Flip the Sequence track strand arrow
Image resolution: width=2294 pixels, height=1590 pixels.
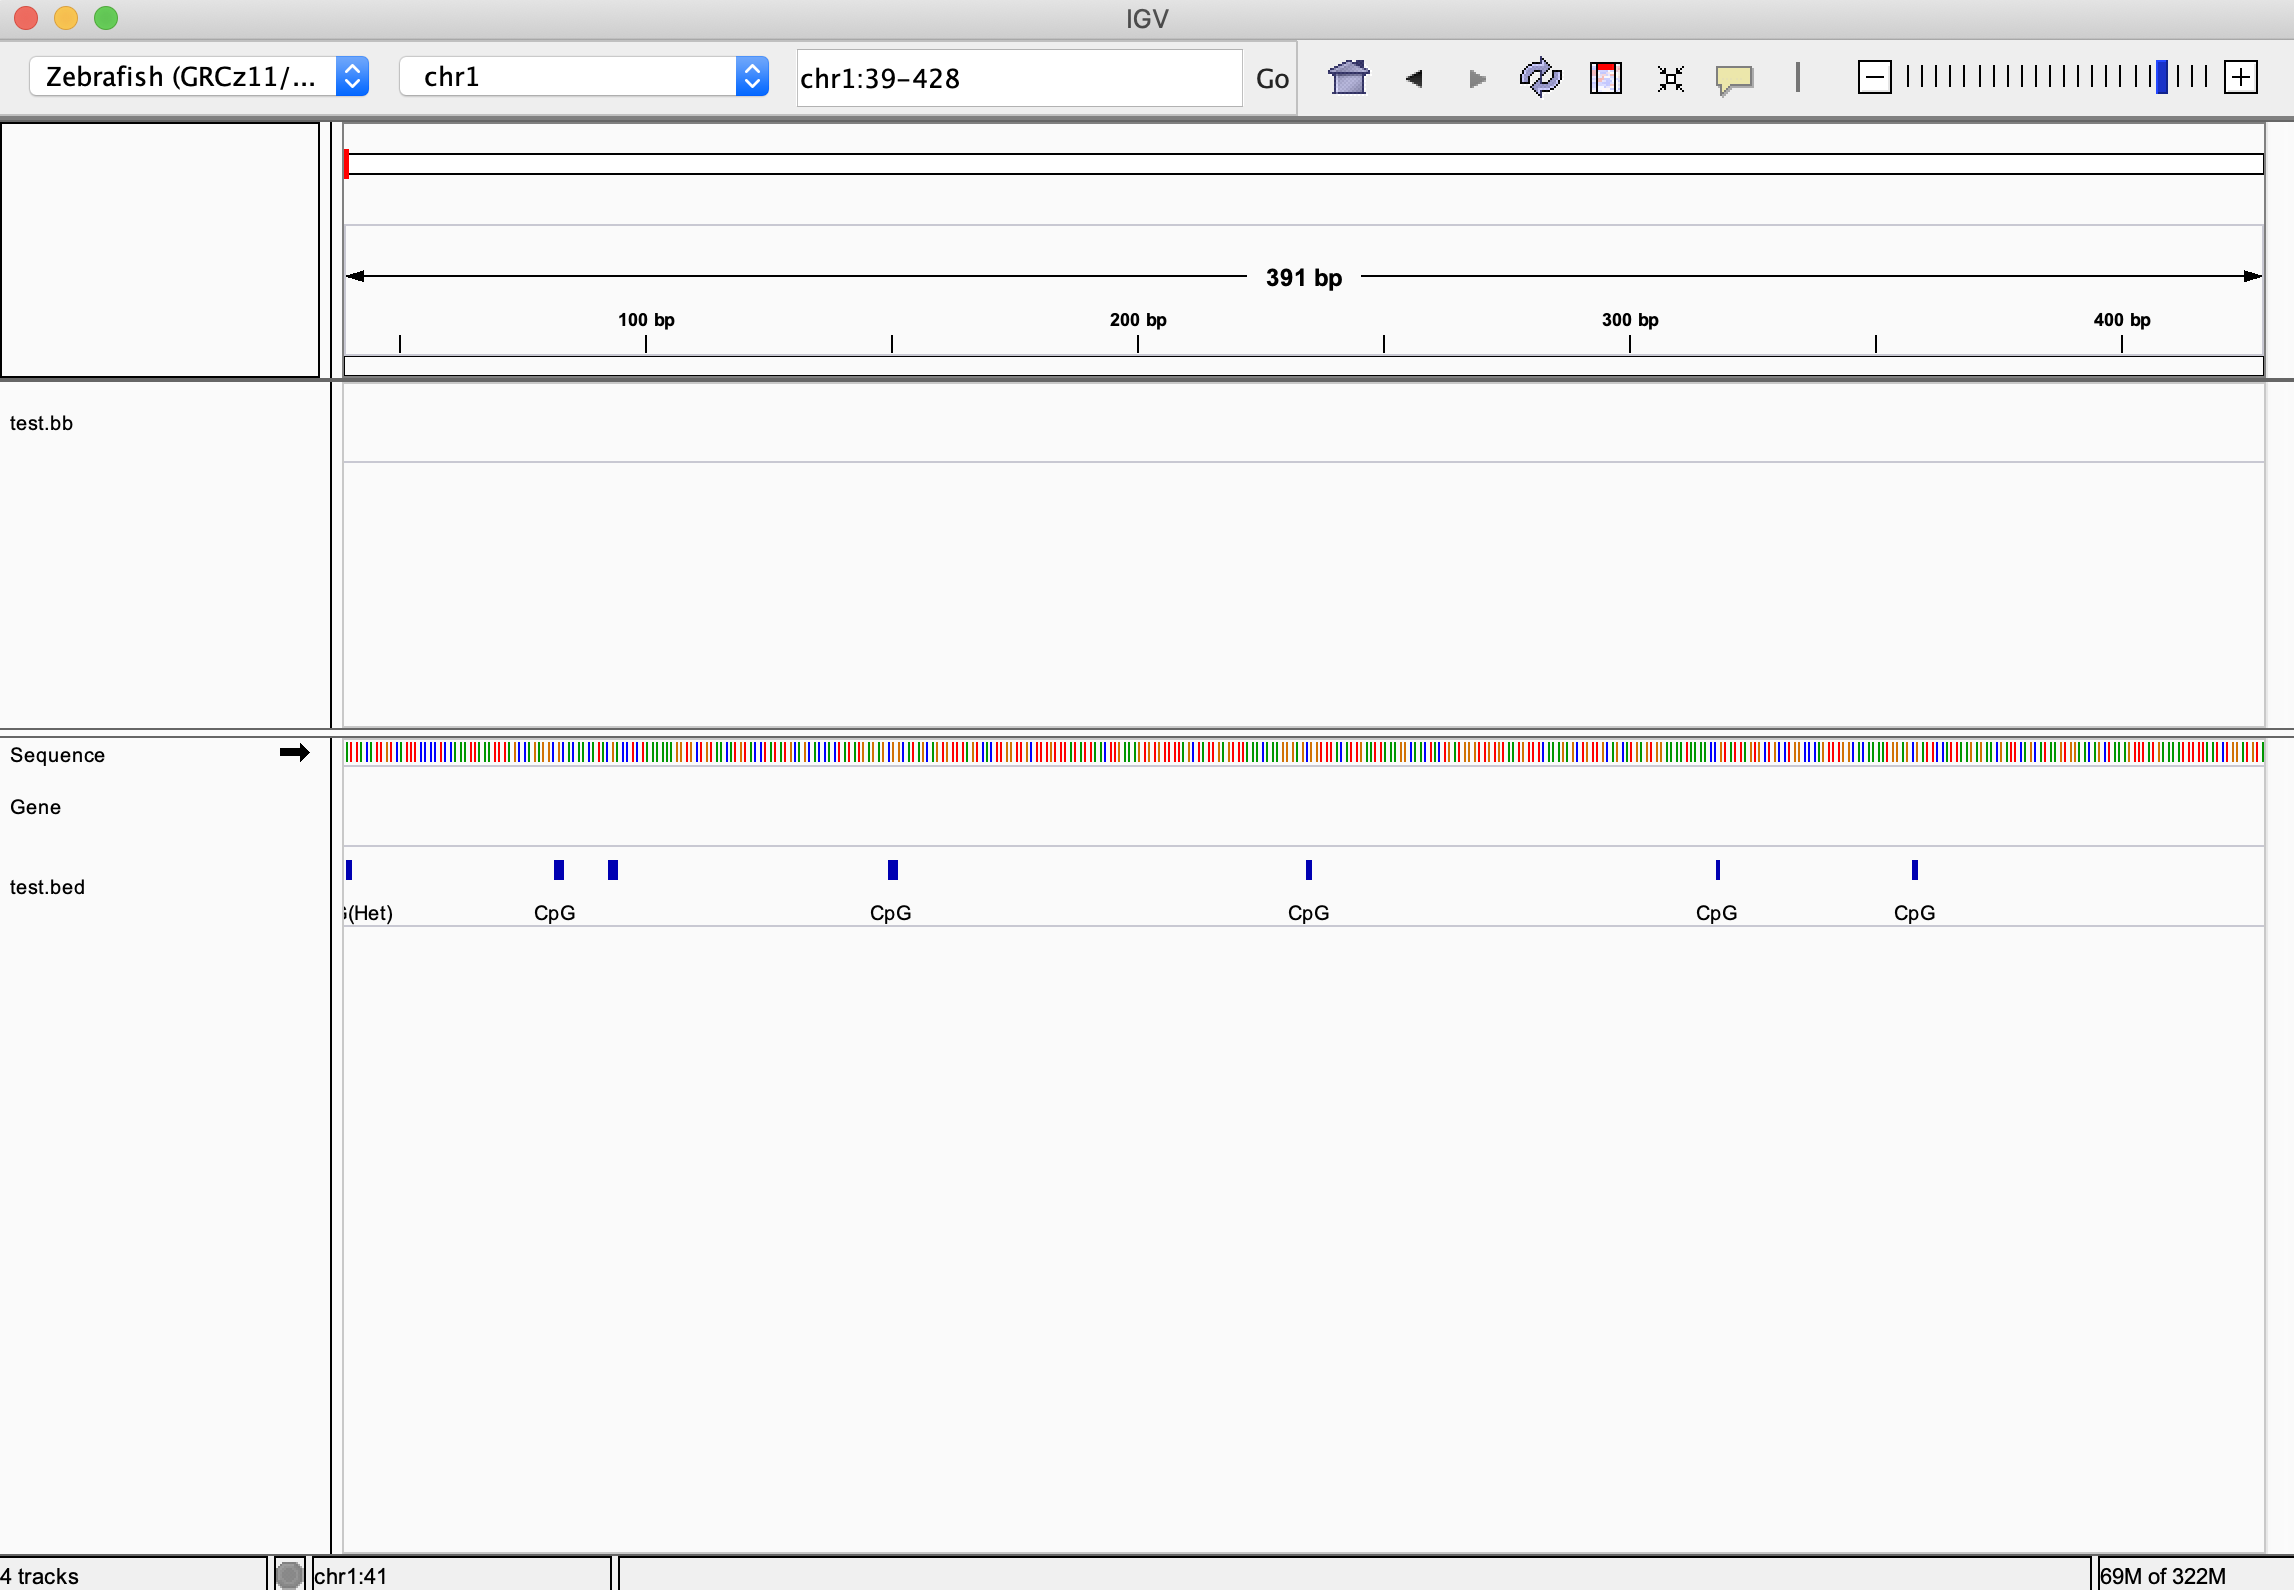[x=294, y=753]
